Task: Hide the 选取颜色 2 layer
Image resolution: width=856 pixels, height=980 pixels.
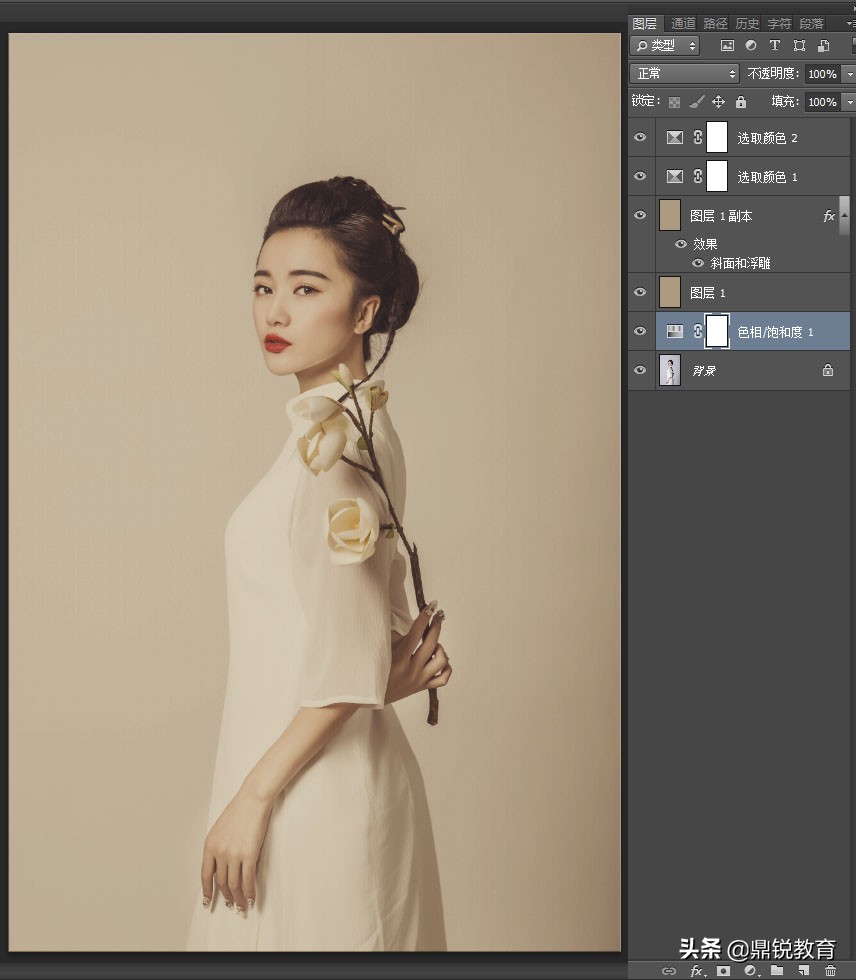Action: coord(640,137)
